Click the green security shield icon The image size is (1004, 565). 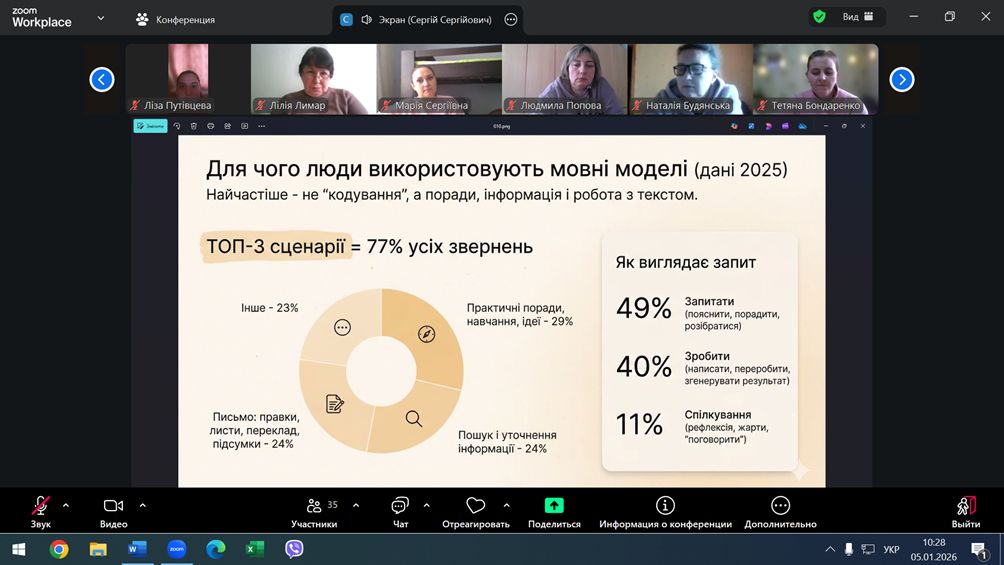(x=819, y=17)
